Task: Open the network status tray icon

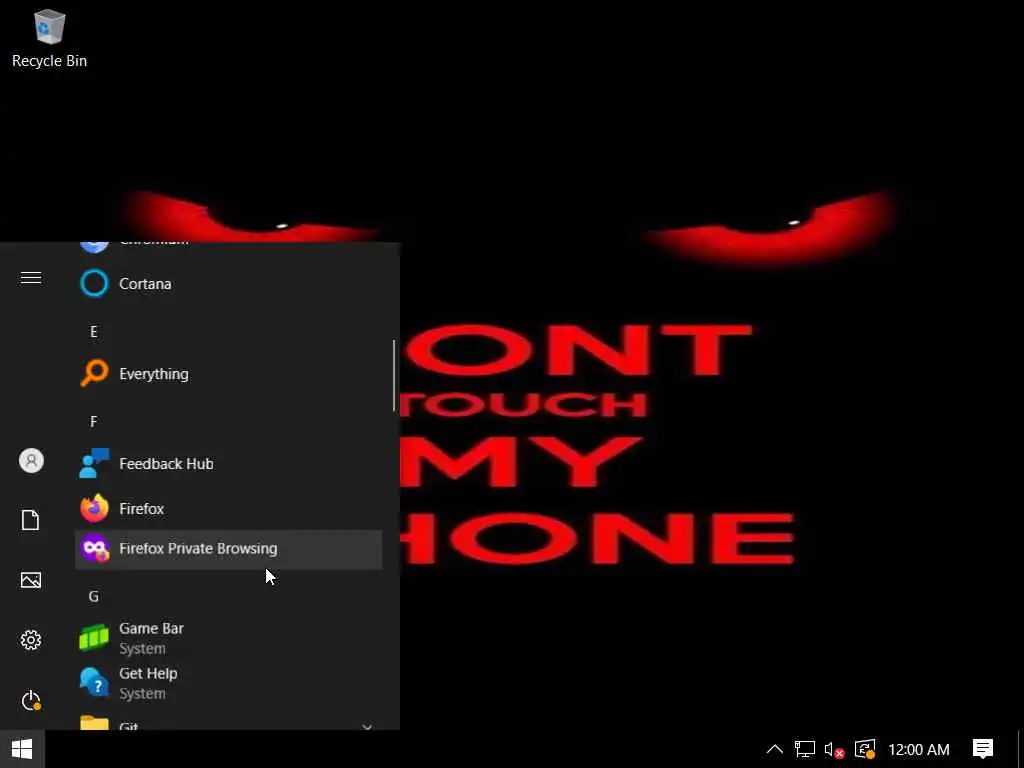Action: coord(805,749)
